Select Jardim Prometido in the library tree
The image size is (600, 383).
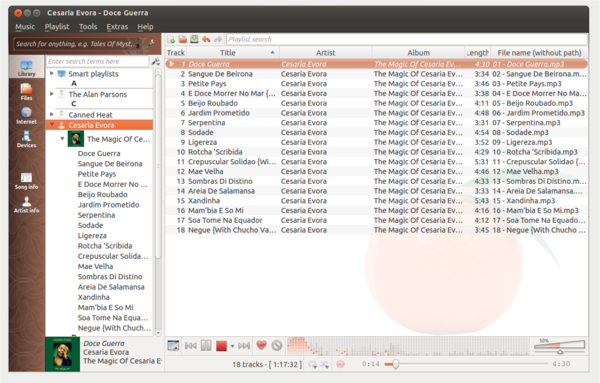point(108,205)
